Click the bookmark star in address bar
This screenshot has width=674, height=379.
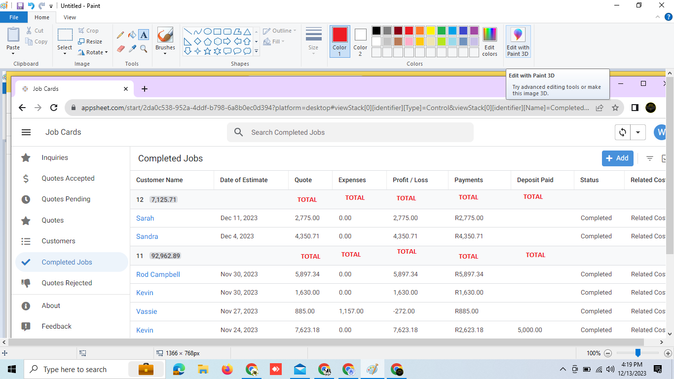pyautogui.click(x=615, y=108)
